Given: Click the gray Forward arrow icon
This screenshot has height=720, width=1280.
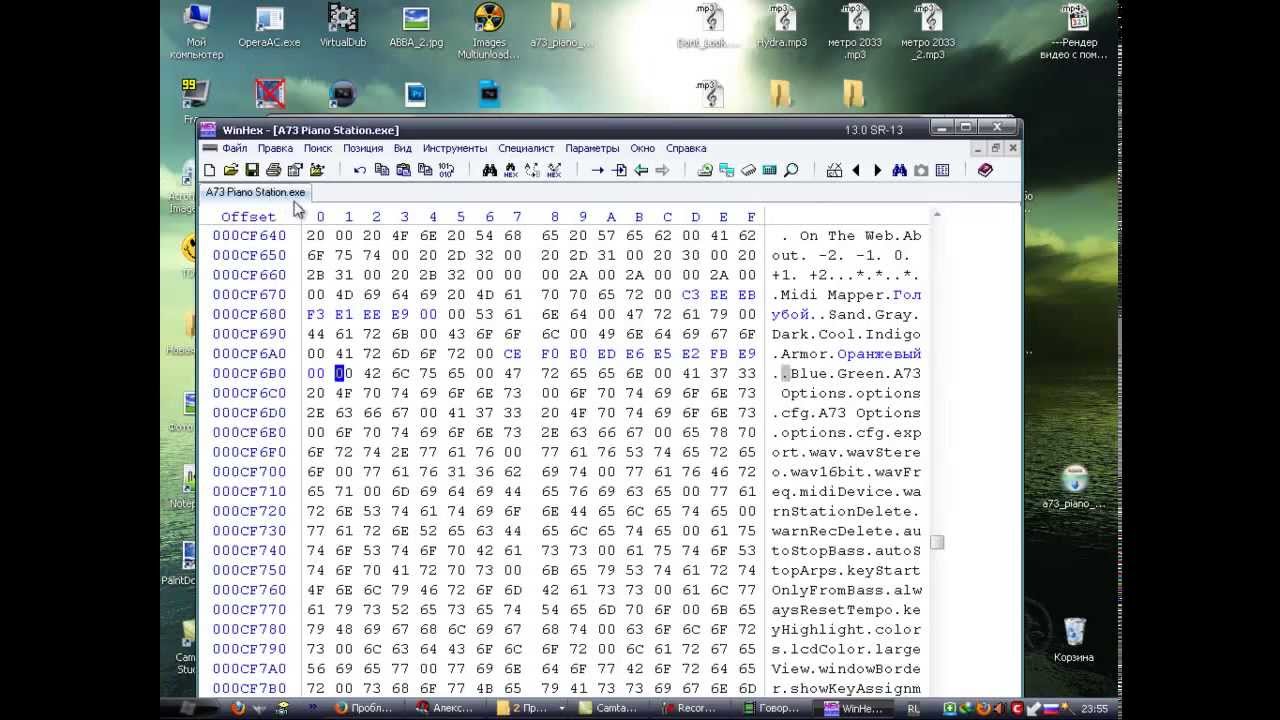Looking at the screenshot, I should (662, 170).
